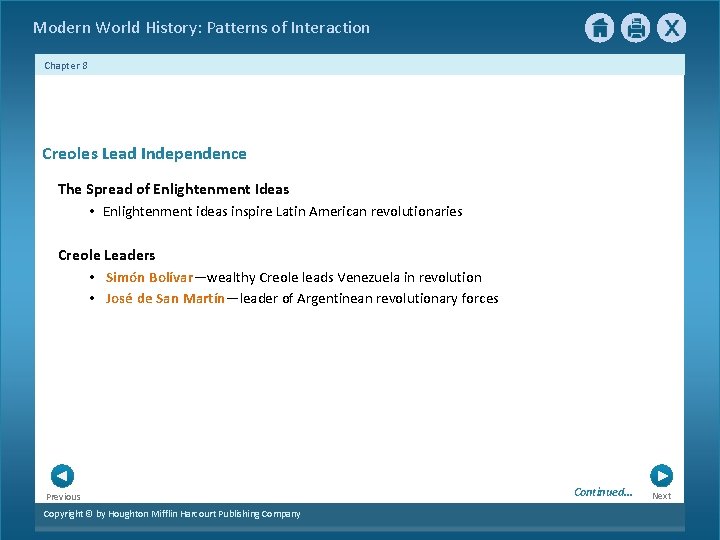Close the presentation with X icon
The width and height of the screenshot is (720, 540).
tap(671, 28)
